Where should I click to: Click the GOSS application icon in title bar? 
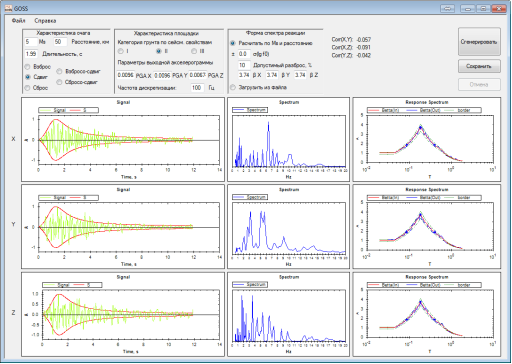coord(8,8)
